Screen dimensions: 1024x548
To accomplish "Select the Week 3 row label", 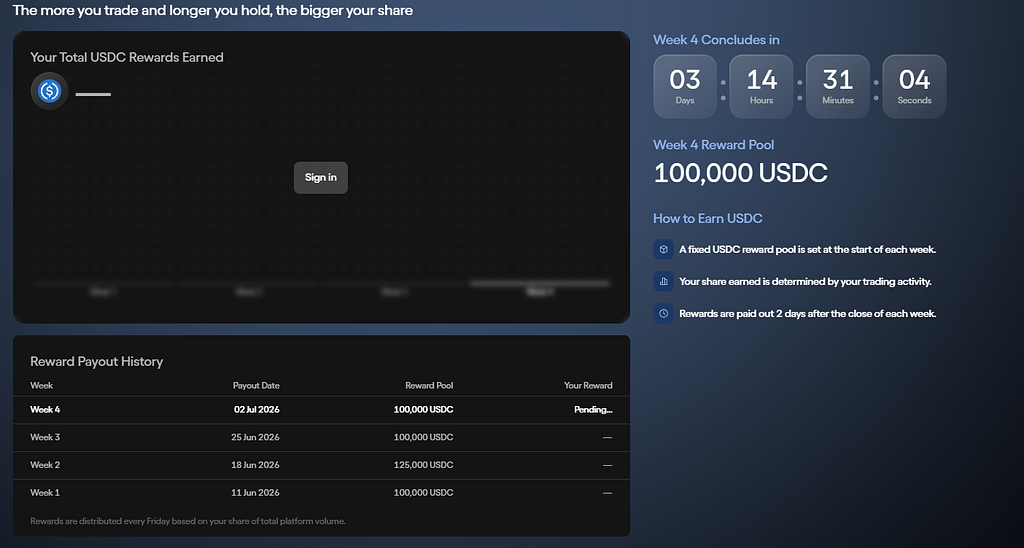I will pos(45,437).
